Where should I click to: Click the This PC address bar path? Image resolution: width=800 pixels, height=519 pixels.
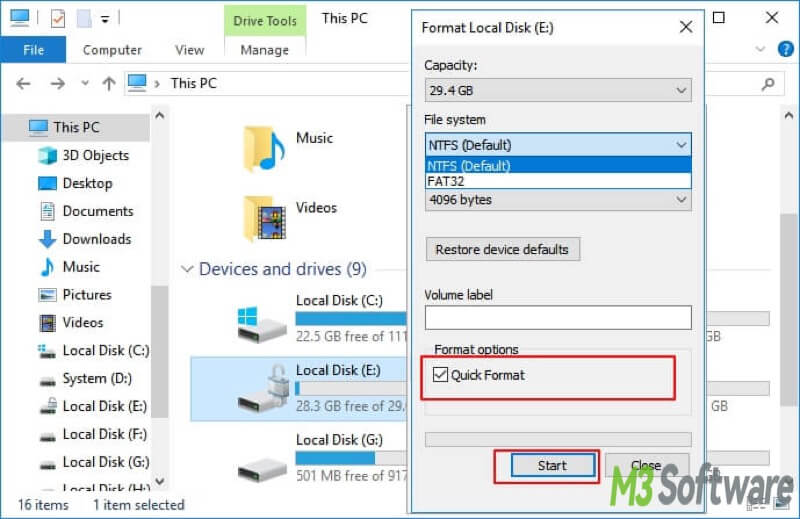click(193, 83)
